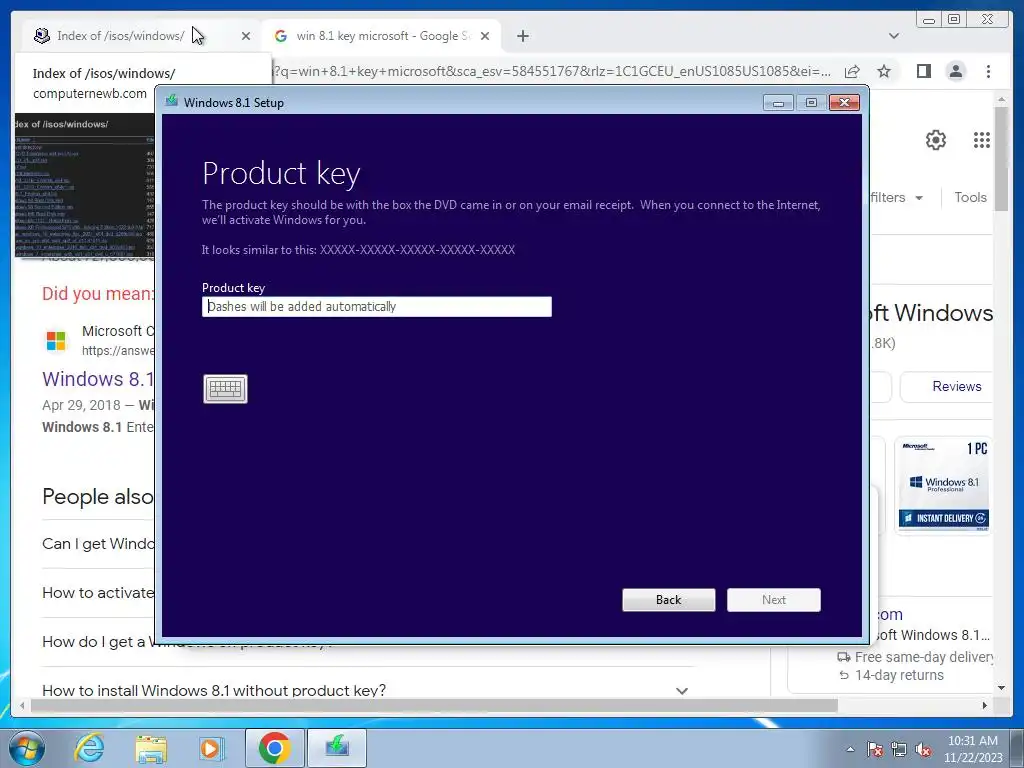This screenshot has height=768, width=1024.
Task: Minimize the Windows 8.1 Setup window
Action: pos(778,103)
